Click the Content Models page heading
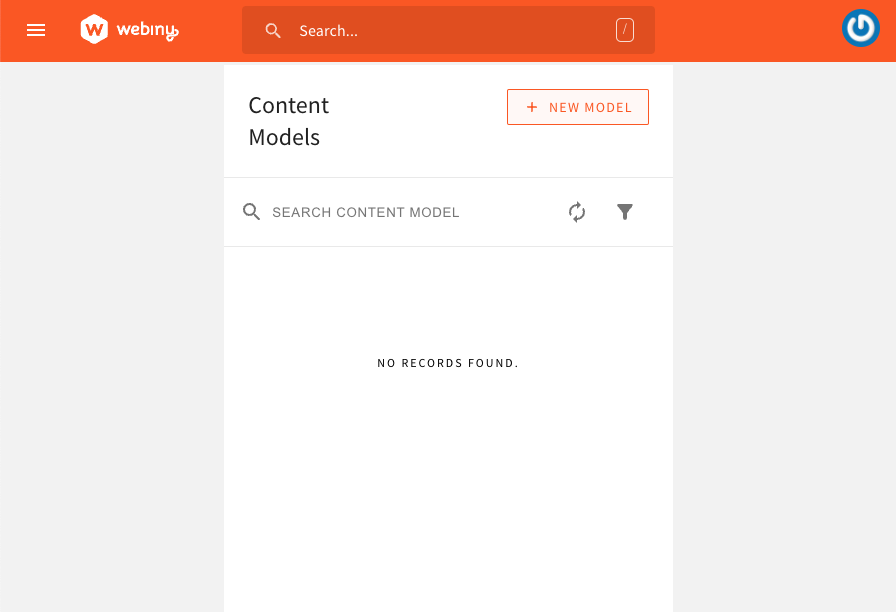Image resolution: width=896 pixels, height=612 pixels. click(x=288, y=120)
